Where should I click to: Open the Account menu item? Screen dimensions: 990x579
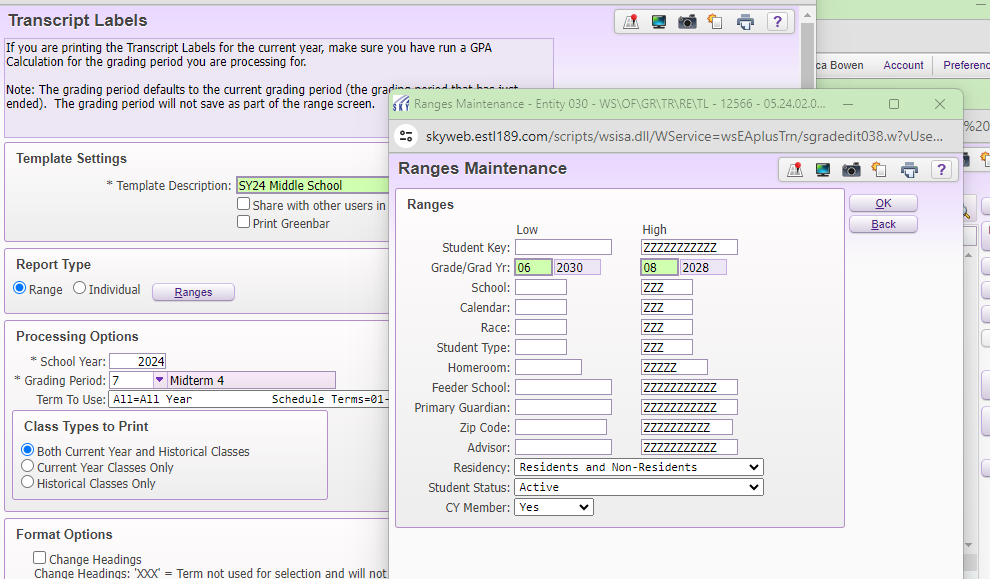point(903,65)
